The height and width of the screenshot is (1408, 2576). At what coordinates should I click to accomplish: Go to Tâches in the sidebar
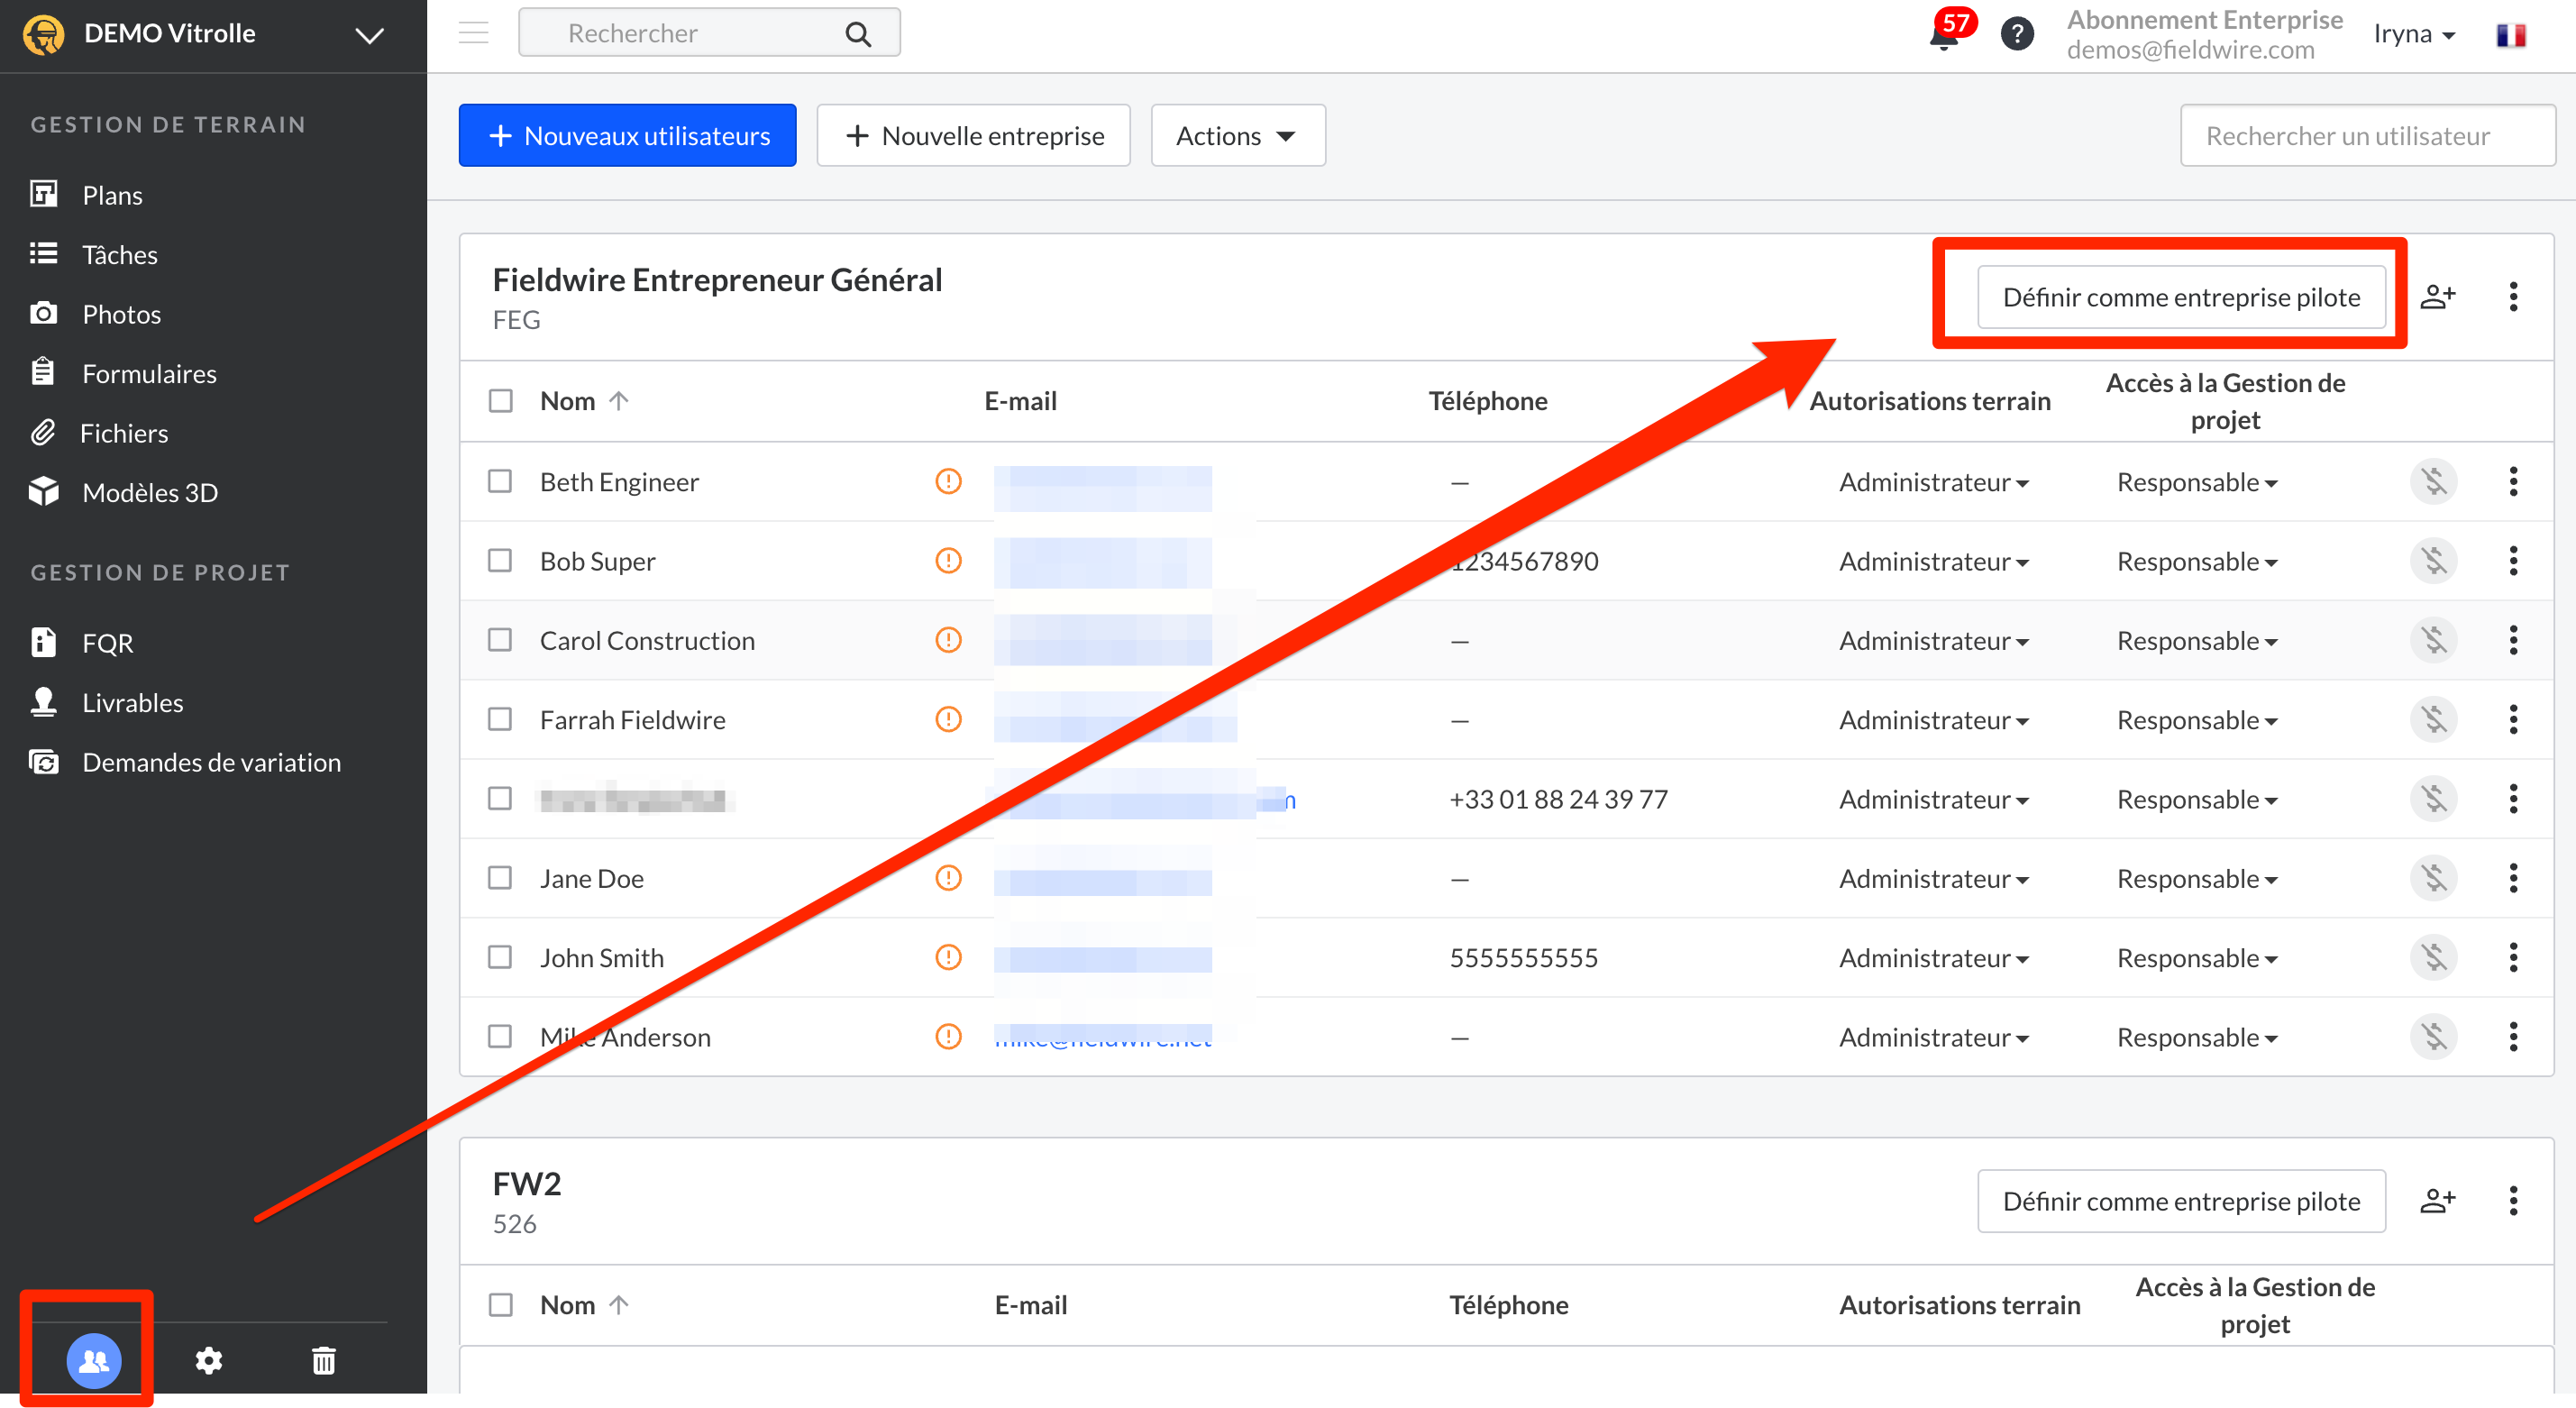[x=119, y=254]
